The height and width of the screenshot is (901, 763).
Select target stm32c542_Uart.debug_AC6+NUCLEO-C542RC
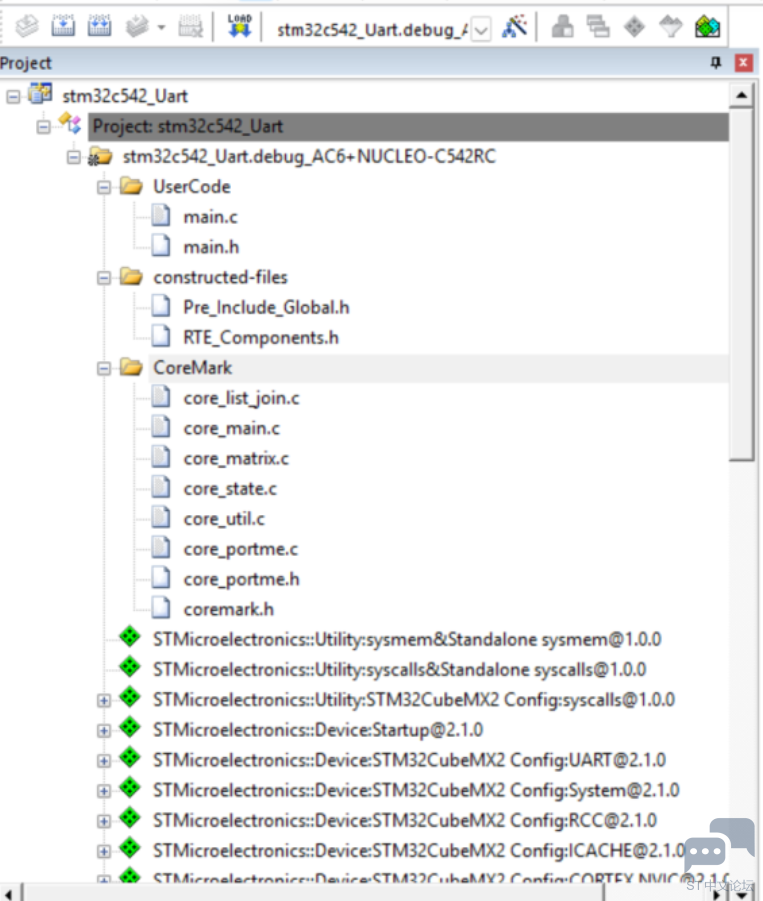coord(309,156)
